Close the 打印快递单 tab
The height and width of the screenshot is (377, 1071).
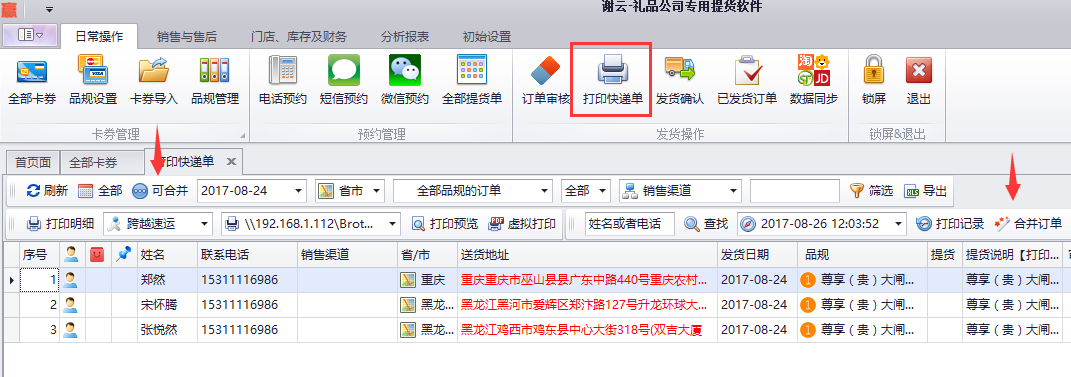231,162
